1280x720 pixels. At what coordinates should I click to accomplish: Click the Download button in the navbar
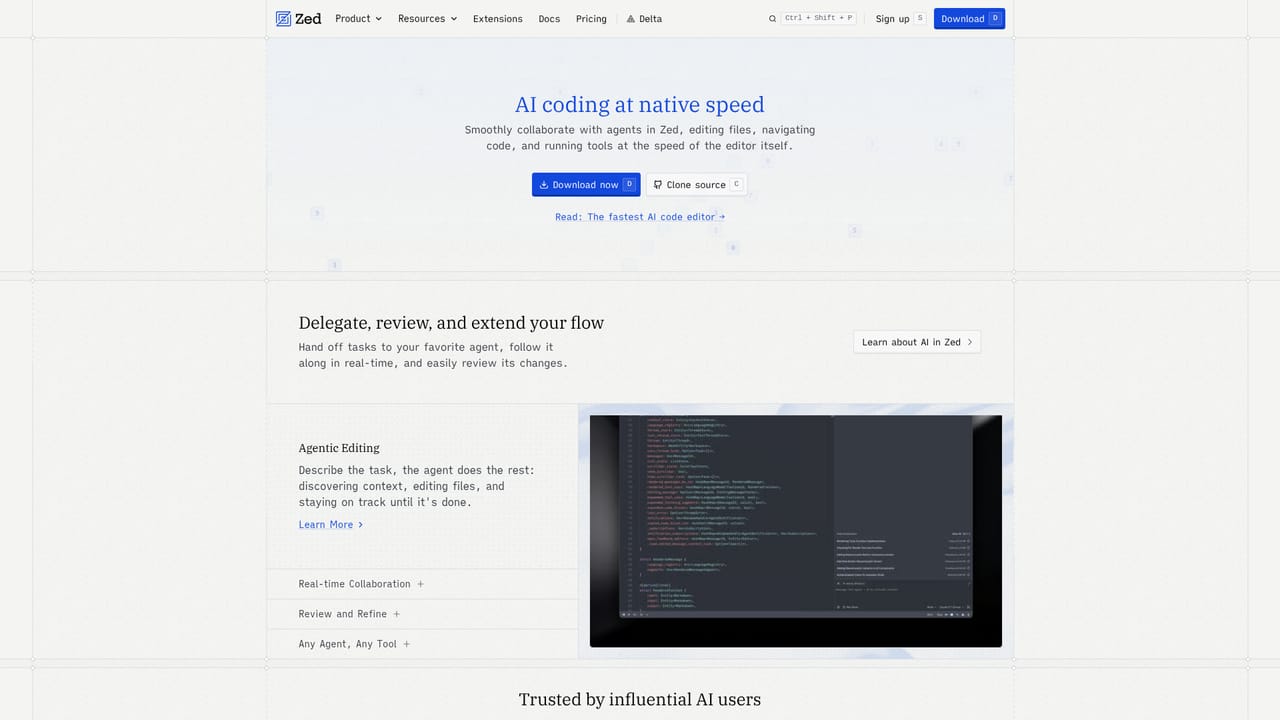969,18
